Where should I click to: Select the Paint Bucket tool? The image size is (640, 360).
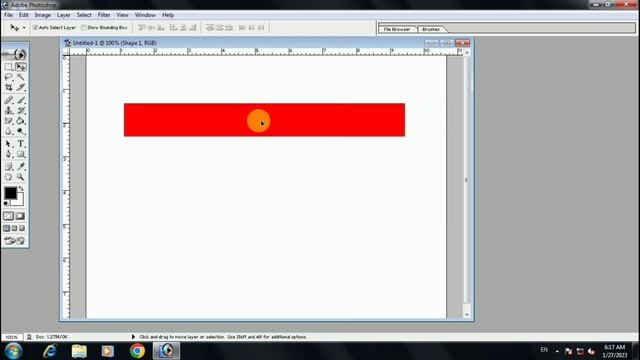(x=21, y=121)
